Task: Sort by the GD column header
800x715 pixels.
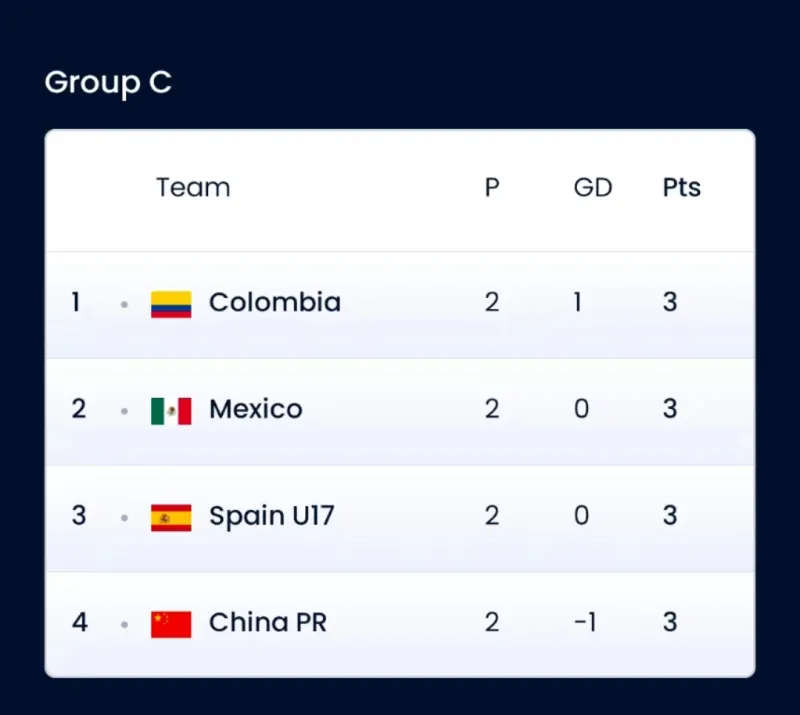Action: point(592,188)
